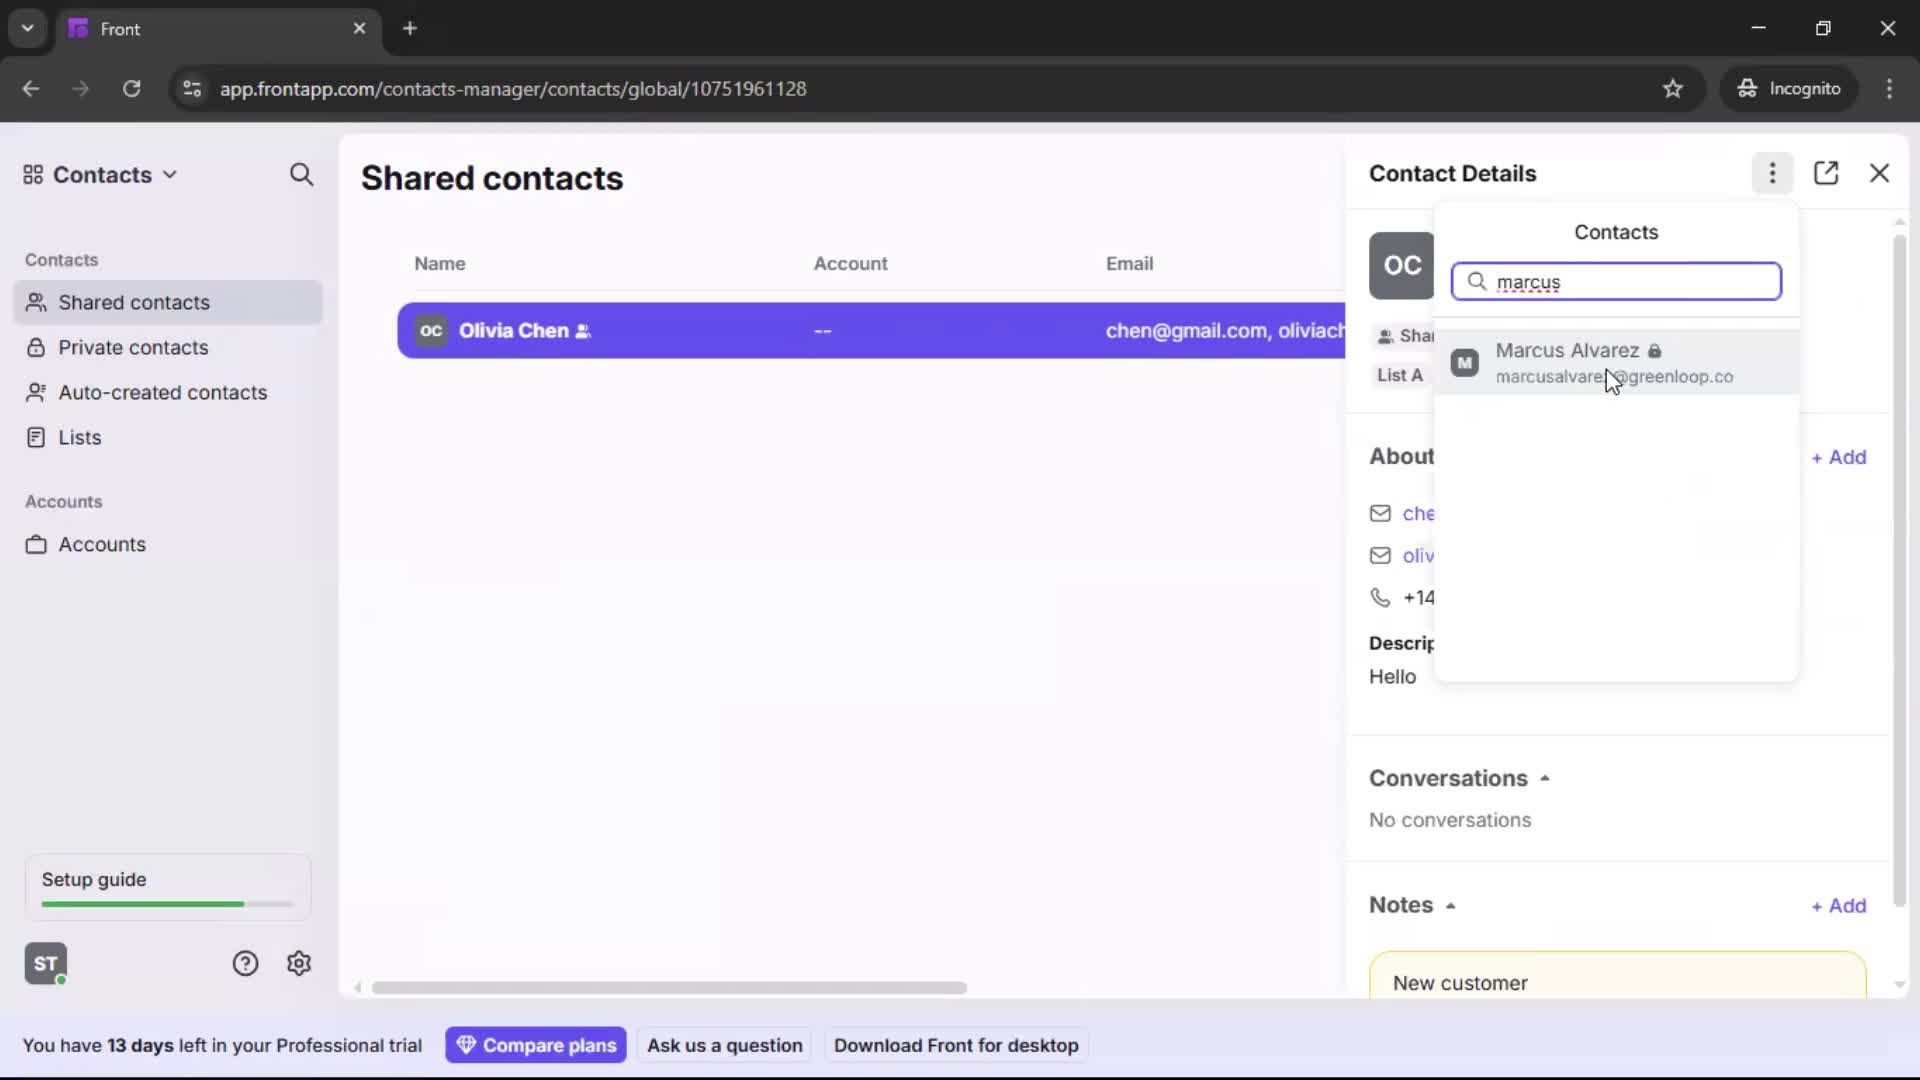Collapse the Conversations section

[1547, 778]
